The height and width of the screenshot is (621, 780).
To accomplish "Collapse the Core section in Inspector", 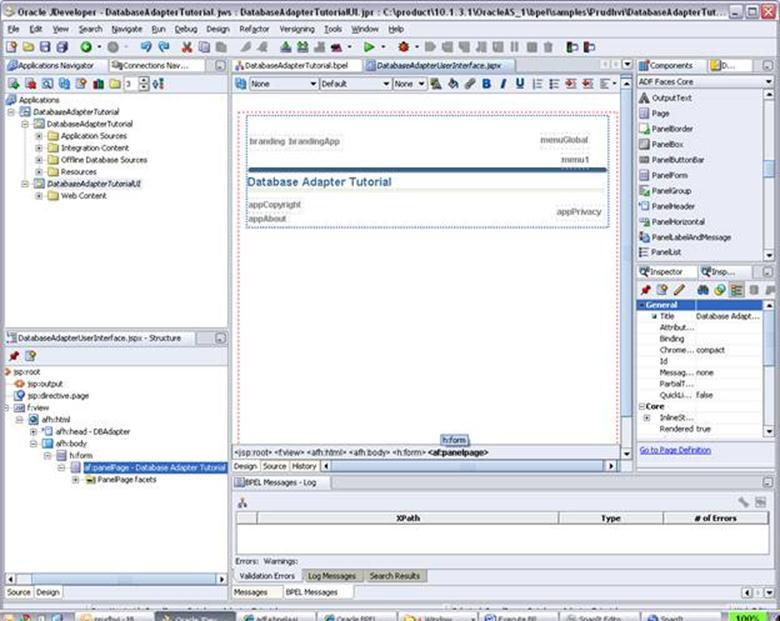I will [x=642, y=407].
